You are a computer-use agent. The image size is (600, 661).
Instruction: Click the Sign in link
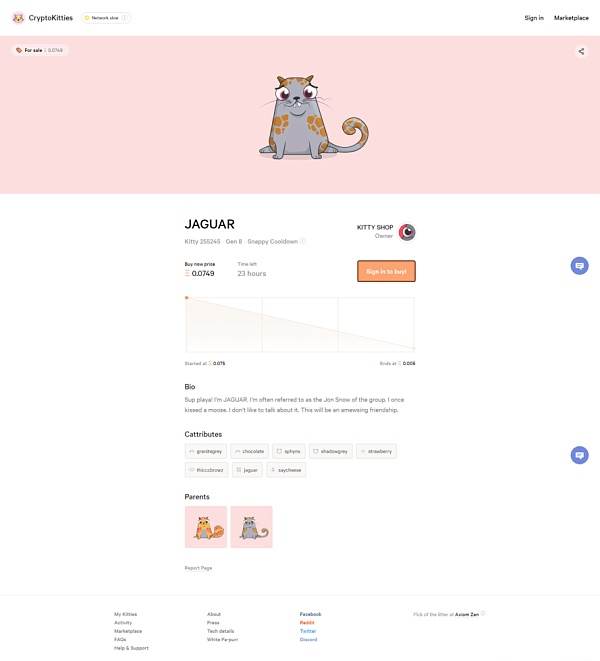[x=534, y=18]
